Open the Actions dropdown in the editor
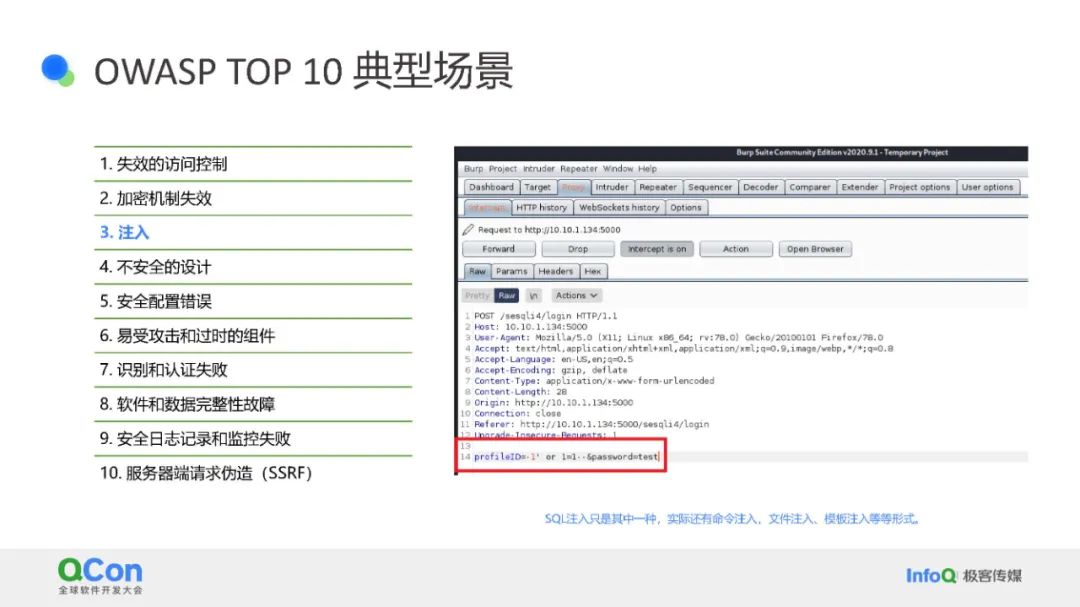 point(577,296)
